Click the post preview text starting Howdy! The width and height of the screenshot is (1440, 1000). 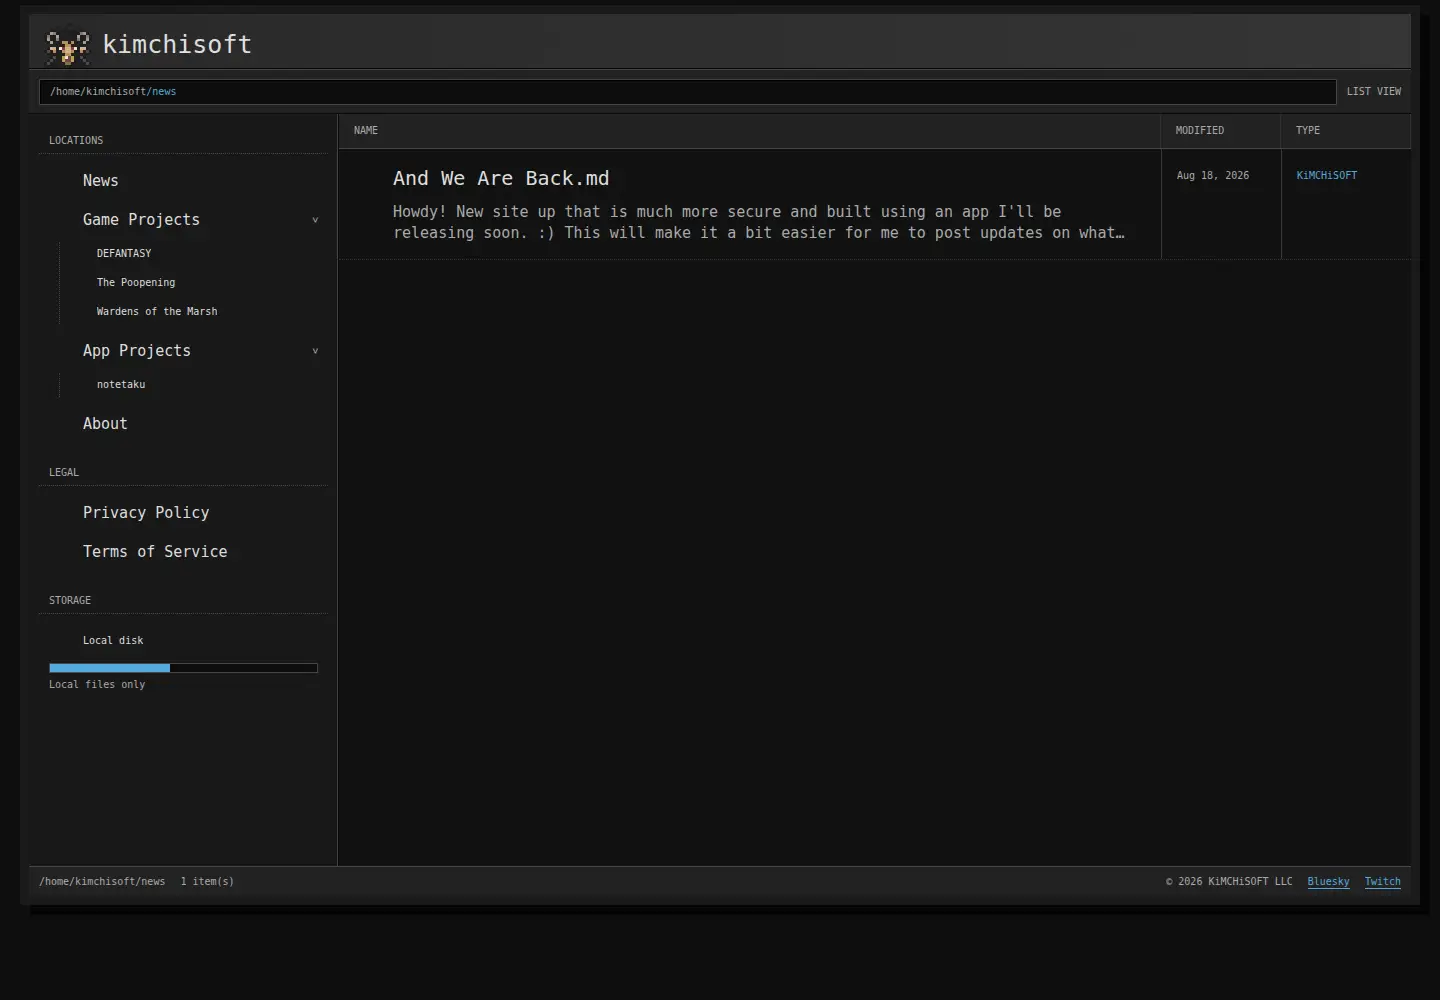[758, 223]
